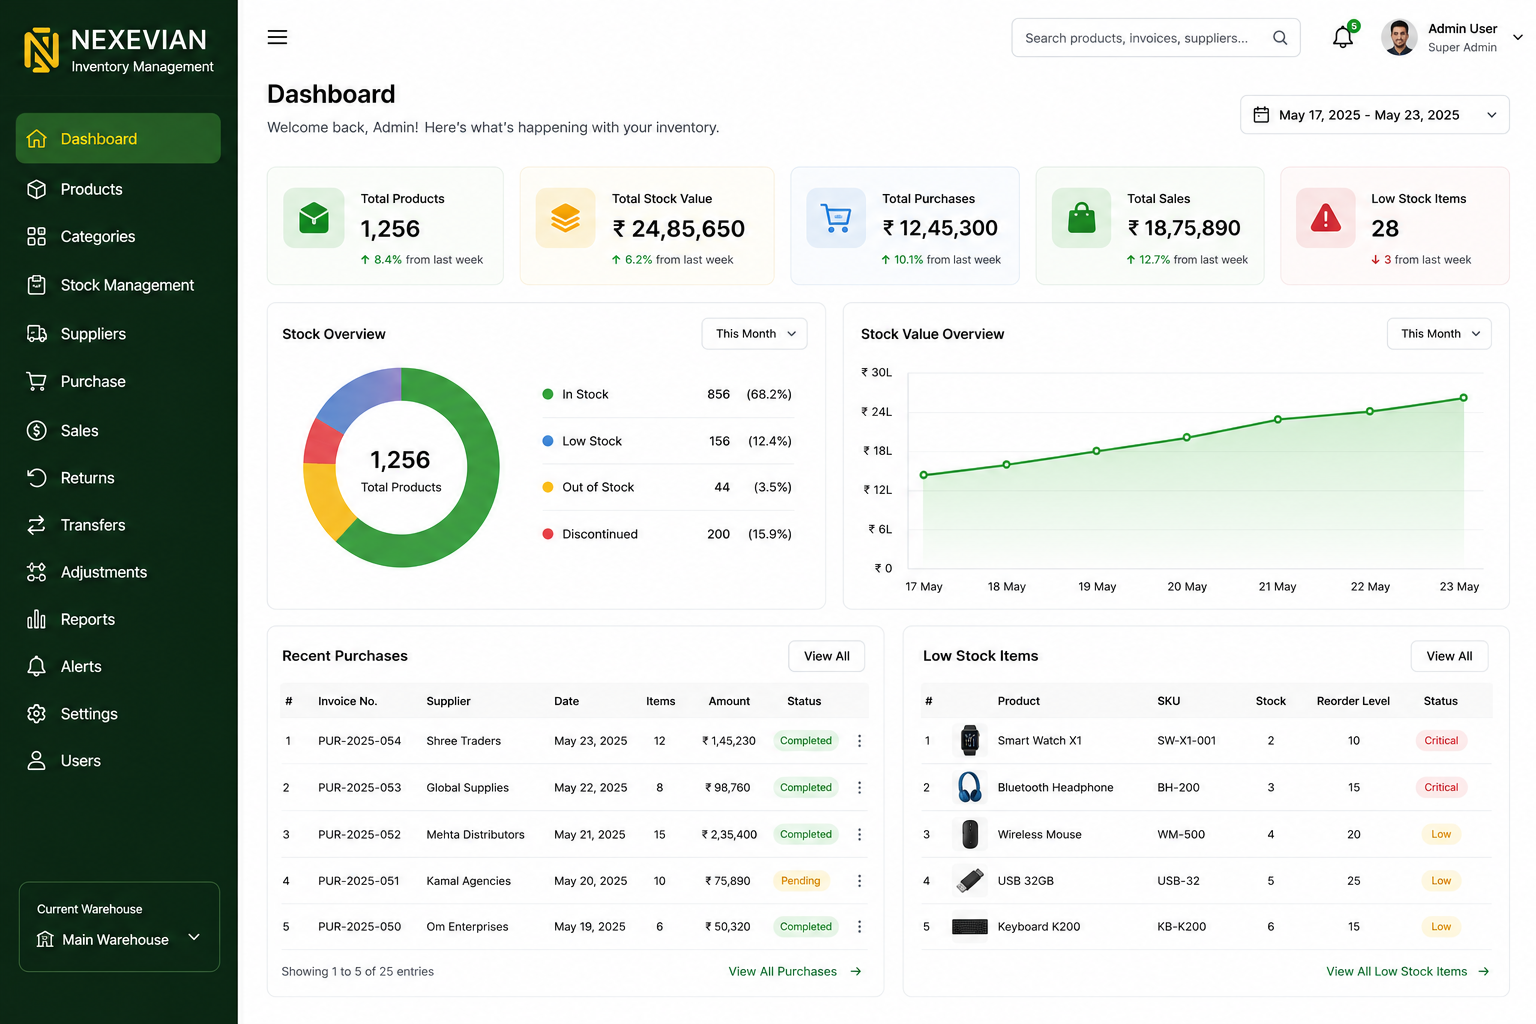Open row actions for PUR-2025-051
The width and height of the screenshot is (1536, 1024).
(859, 881)
